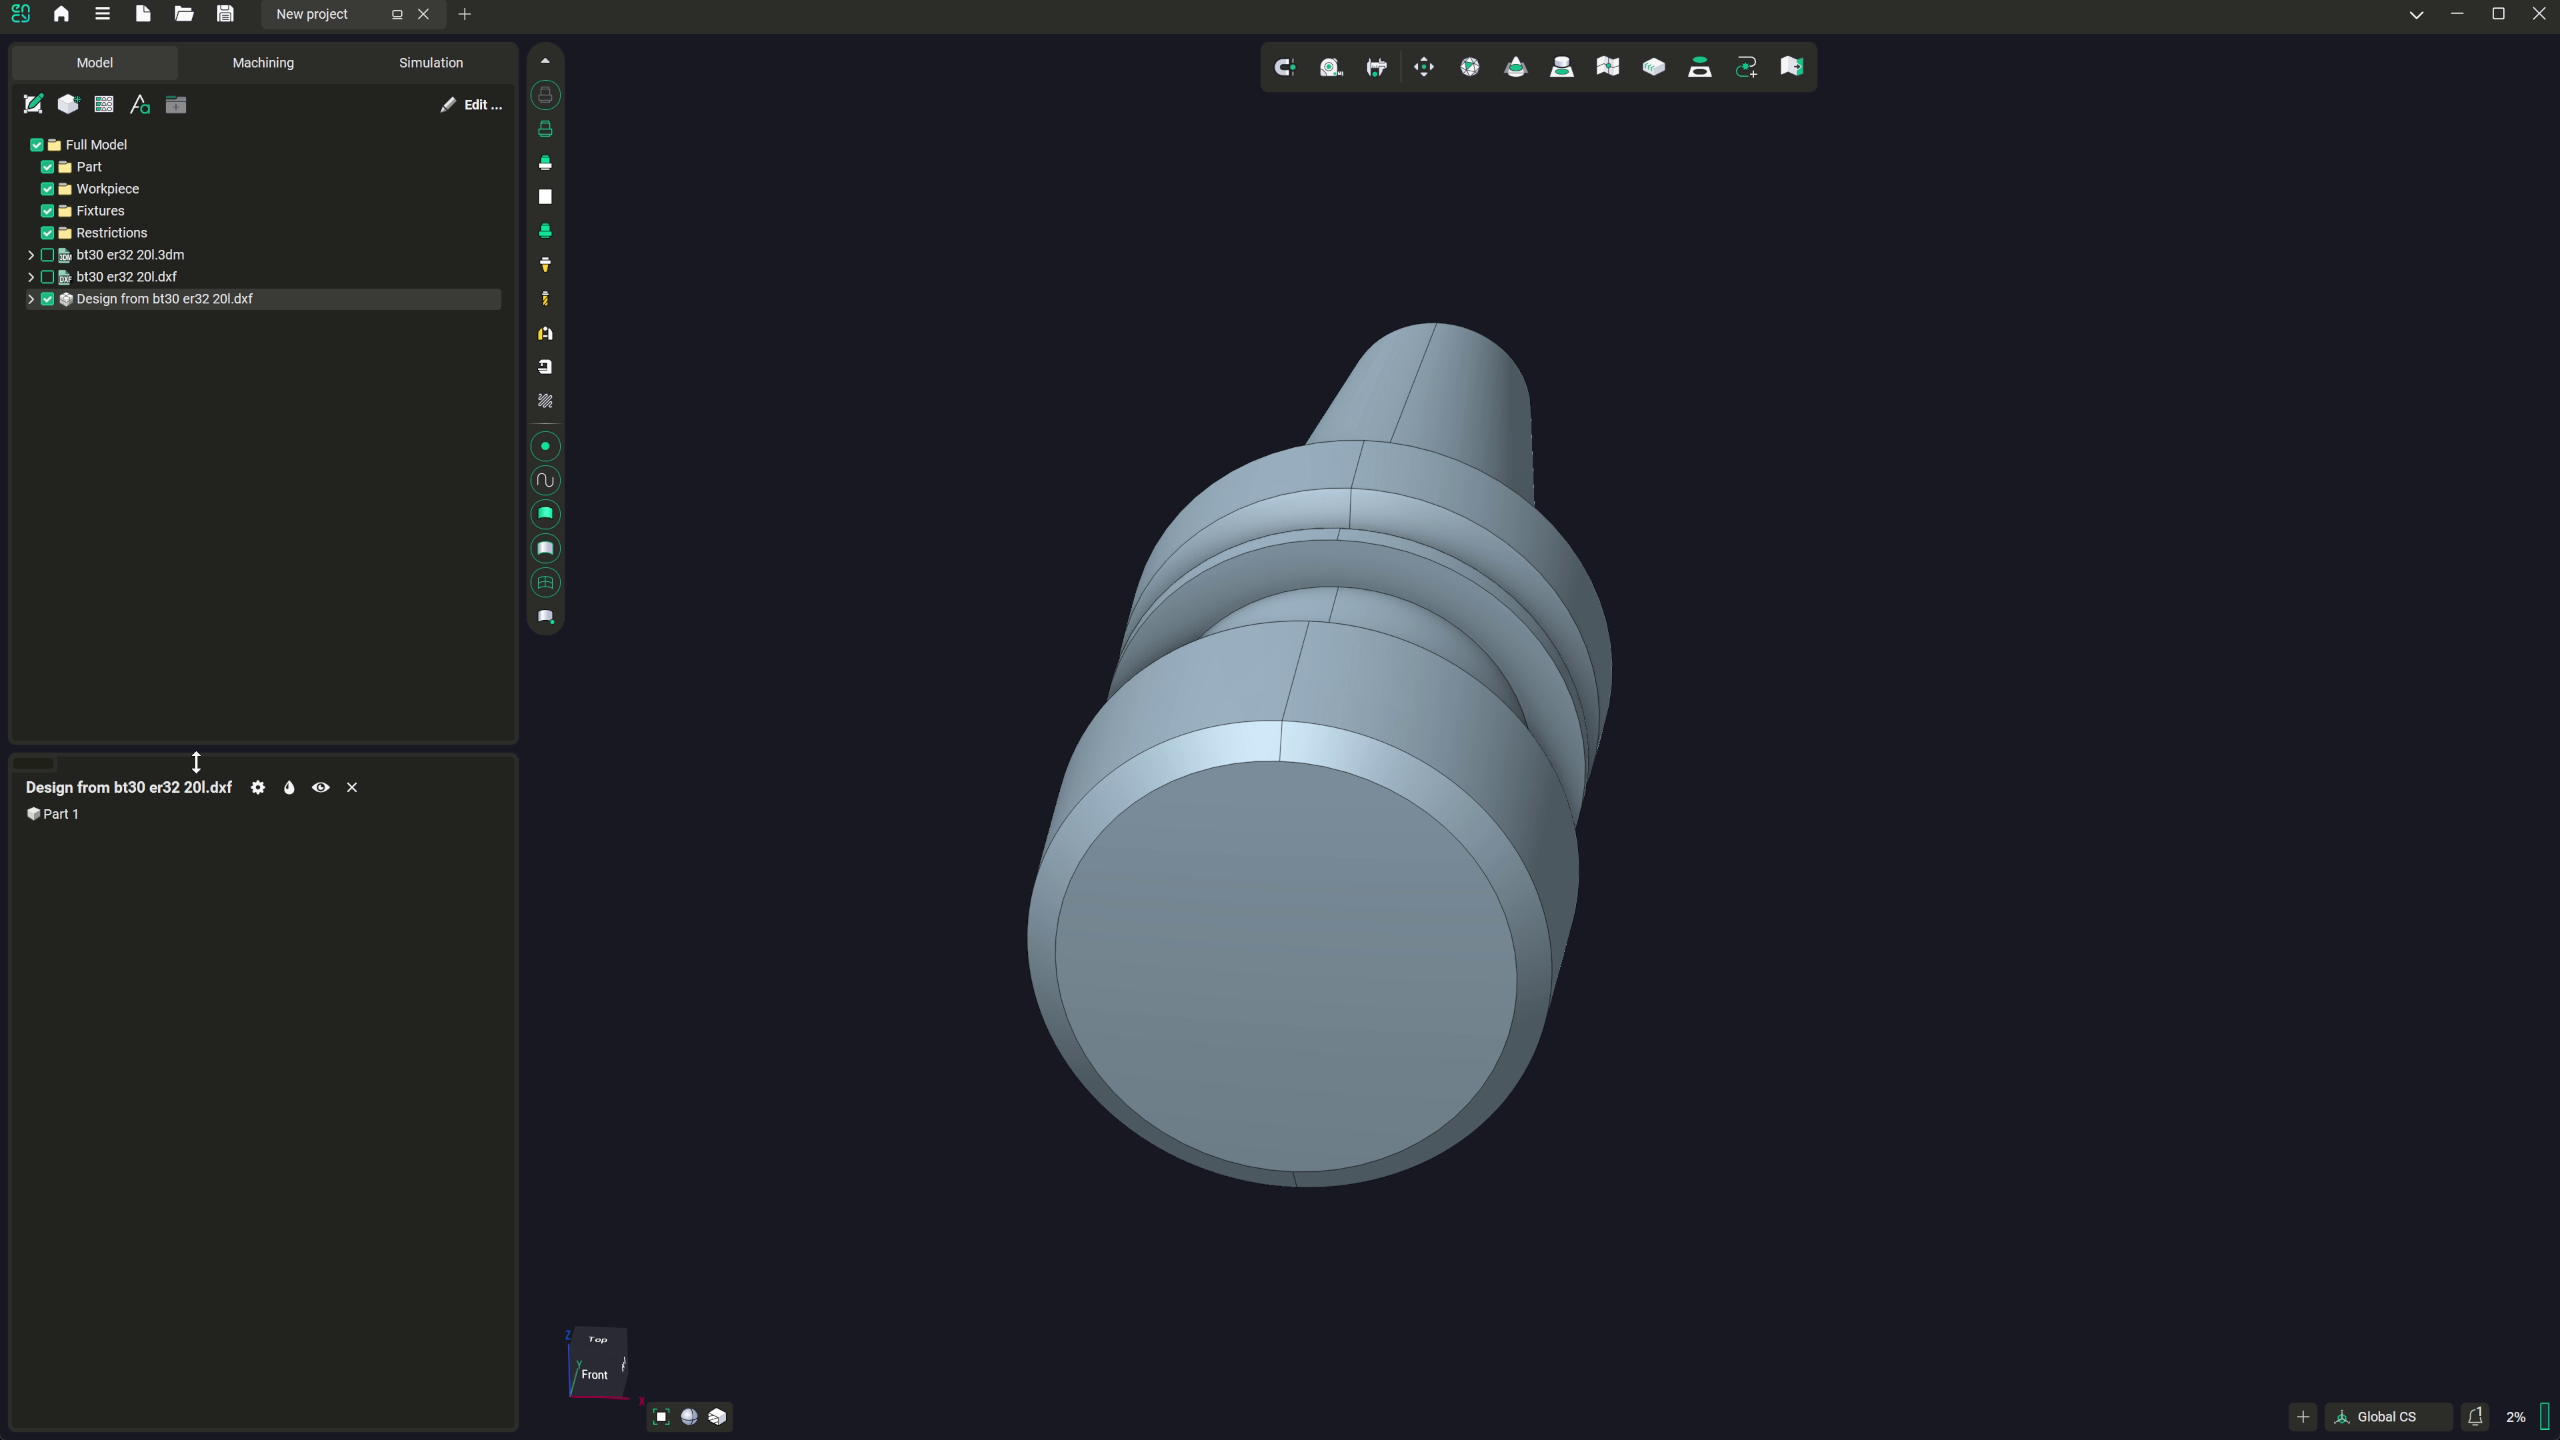The height and width of the screenshot is (1440, 2560).
Task: Click the notification bell in status bar
Action: pos(2475,1416)
